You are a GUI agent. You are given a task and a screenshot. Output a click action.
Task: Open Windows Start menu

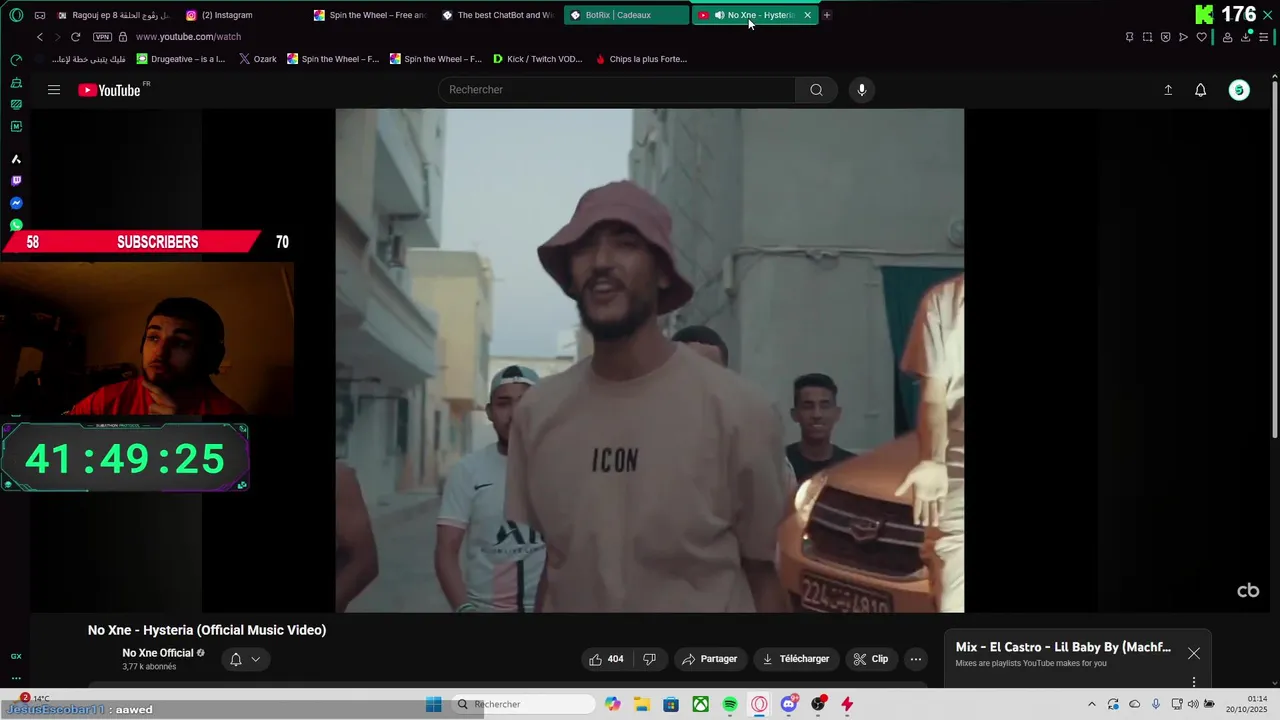[x=434, y=705]
